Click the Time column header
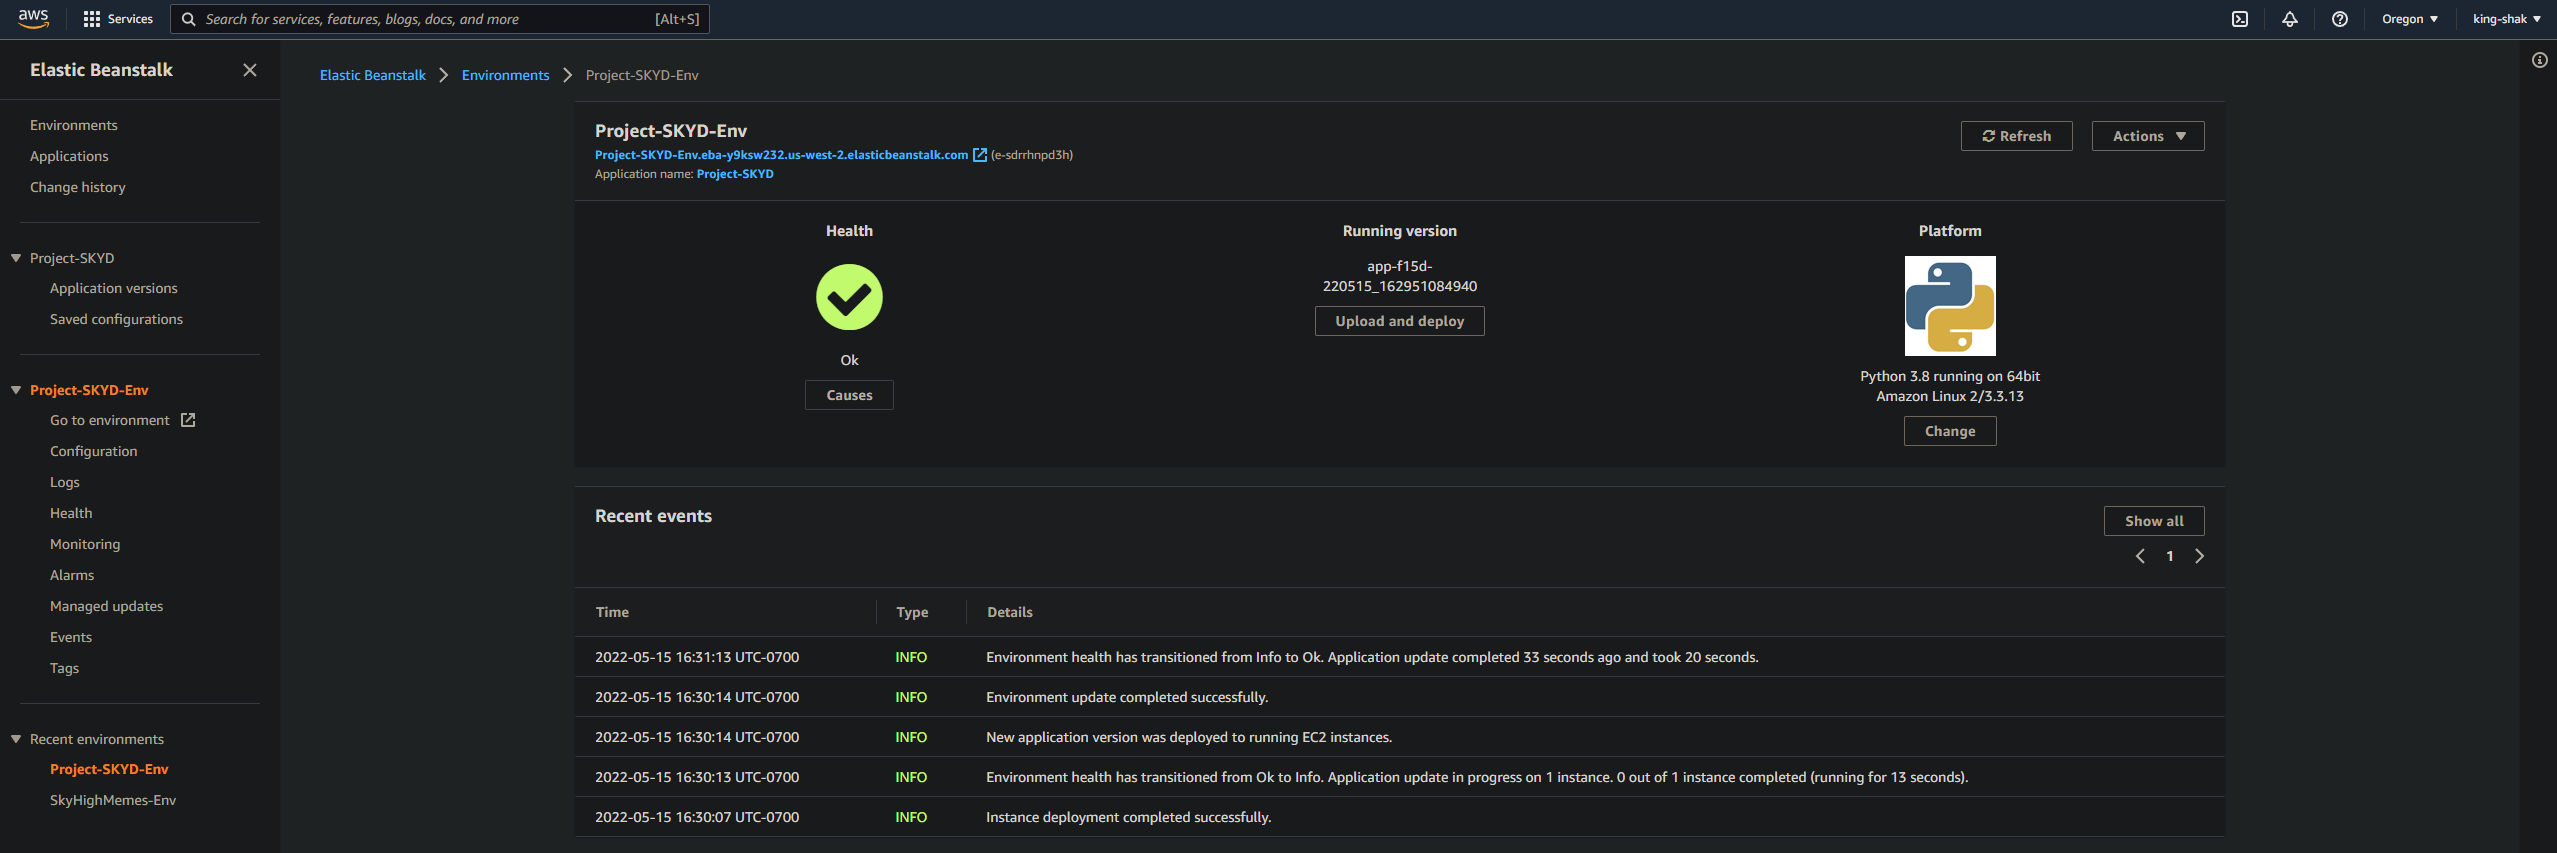Screen dimensions: 2557x853 612,612
